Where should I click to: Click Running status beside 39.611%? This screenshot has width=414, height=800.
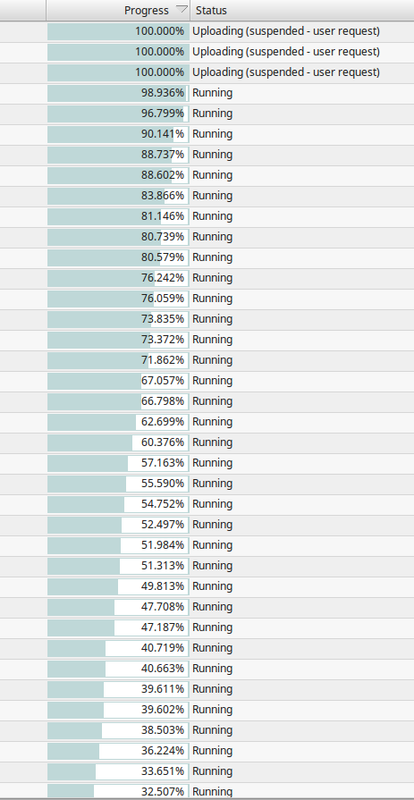pos(212,689)
